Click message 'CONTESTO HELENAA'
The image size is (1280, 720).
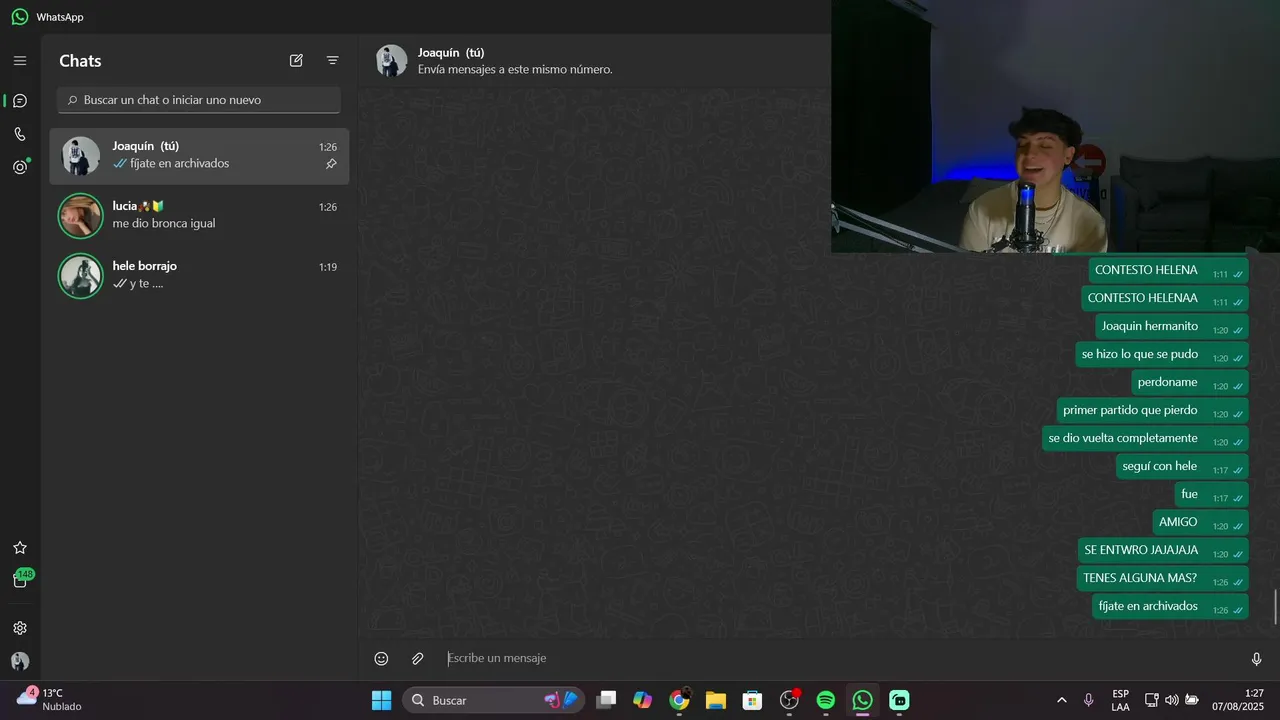click(x=1165, y=299)
